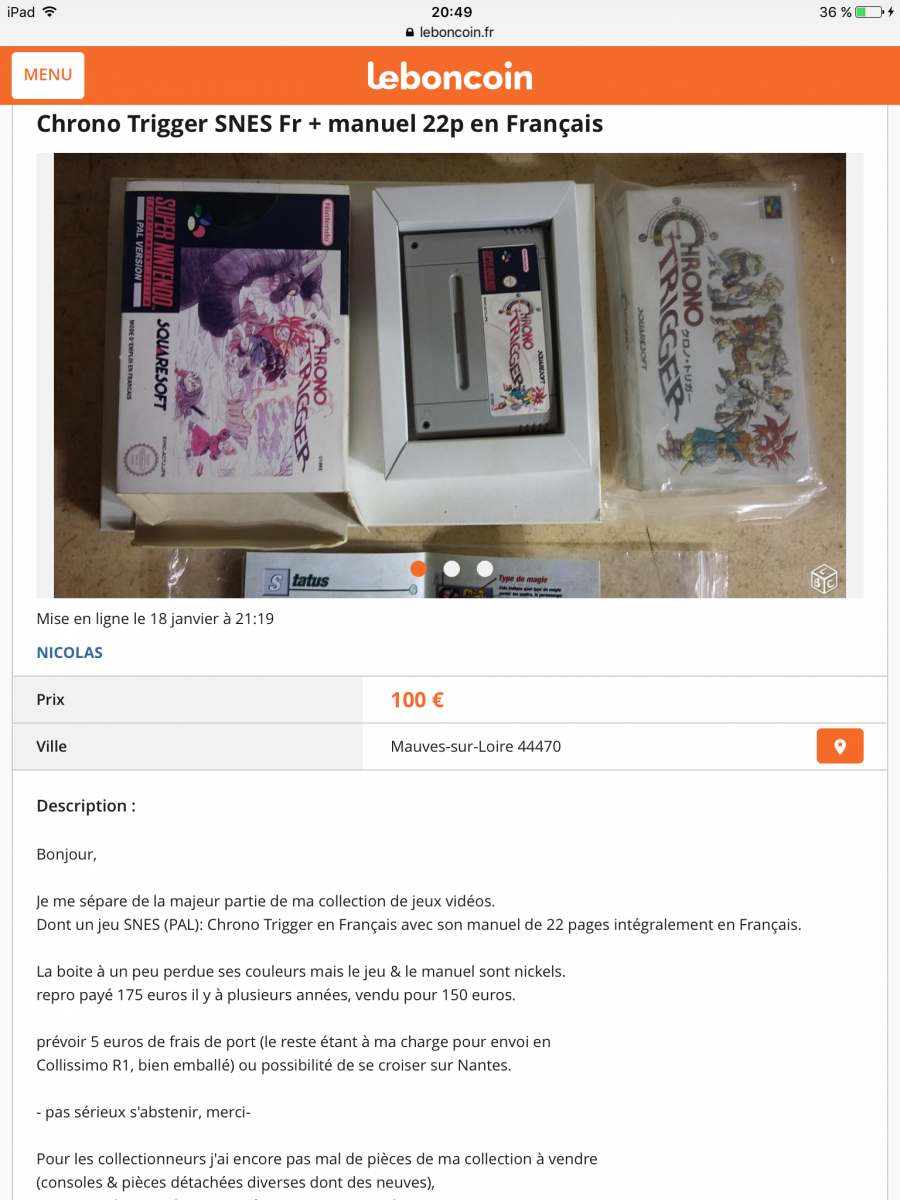Tap the 3D cube icon on photo
Screen dimensions: 900x1200
click(x=824, y=579)
